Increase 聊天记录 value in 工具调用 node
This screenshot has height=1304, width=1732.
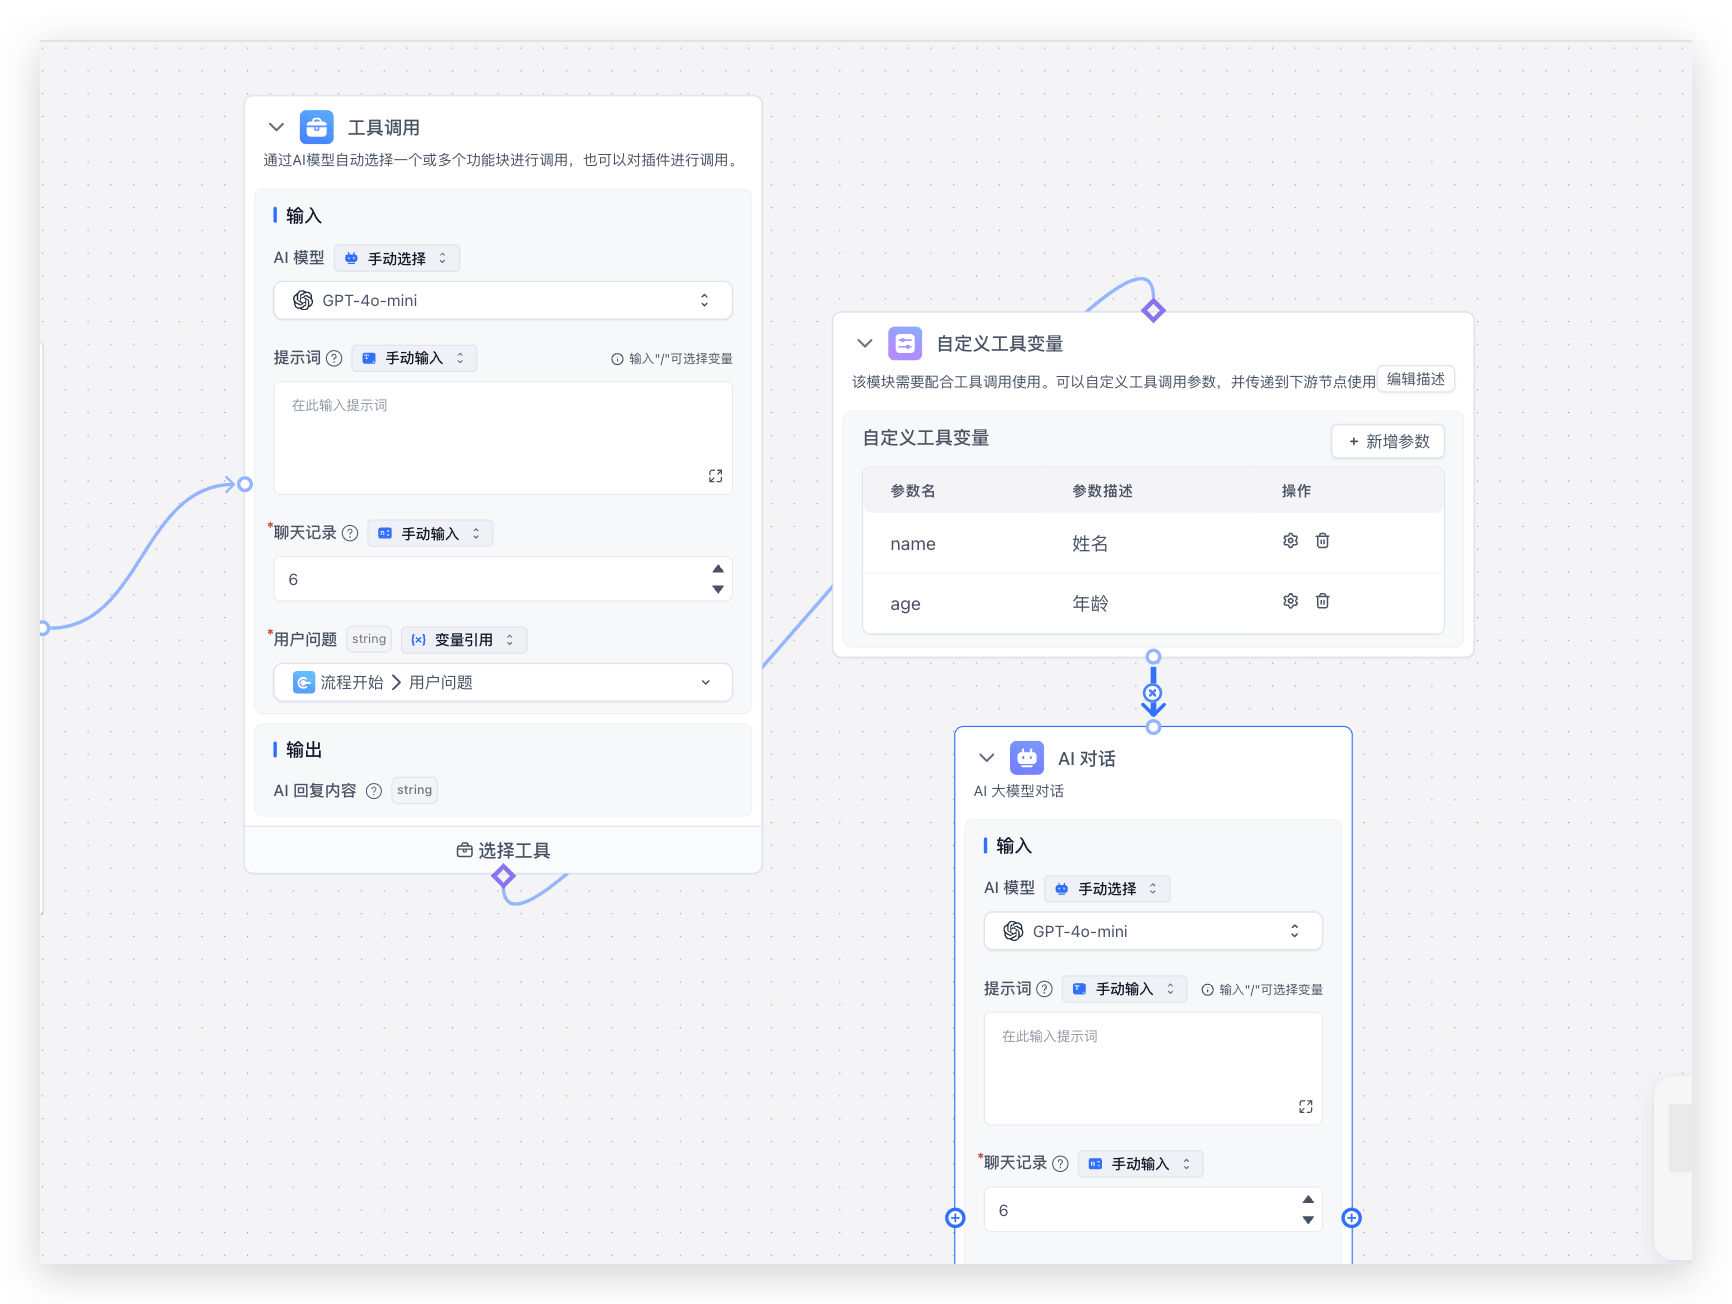718,569
